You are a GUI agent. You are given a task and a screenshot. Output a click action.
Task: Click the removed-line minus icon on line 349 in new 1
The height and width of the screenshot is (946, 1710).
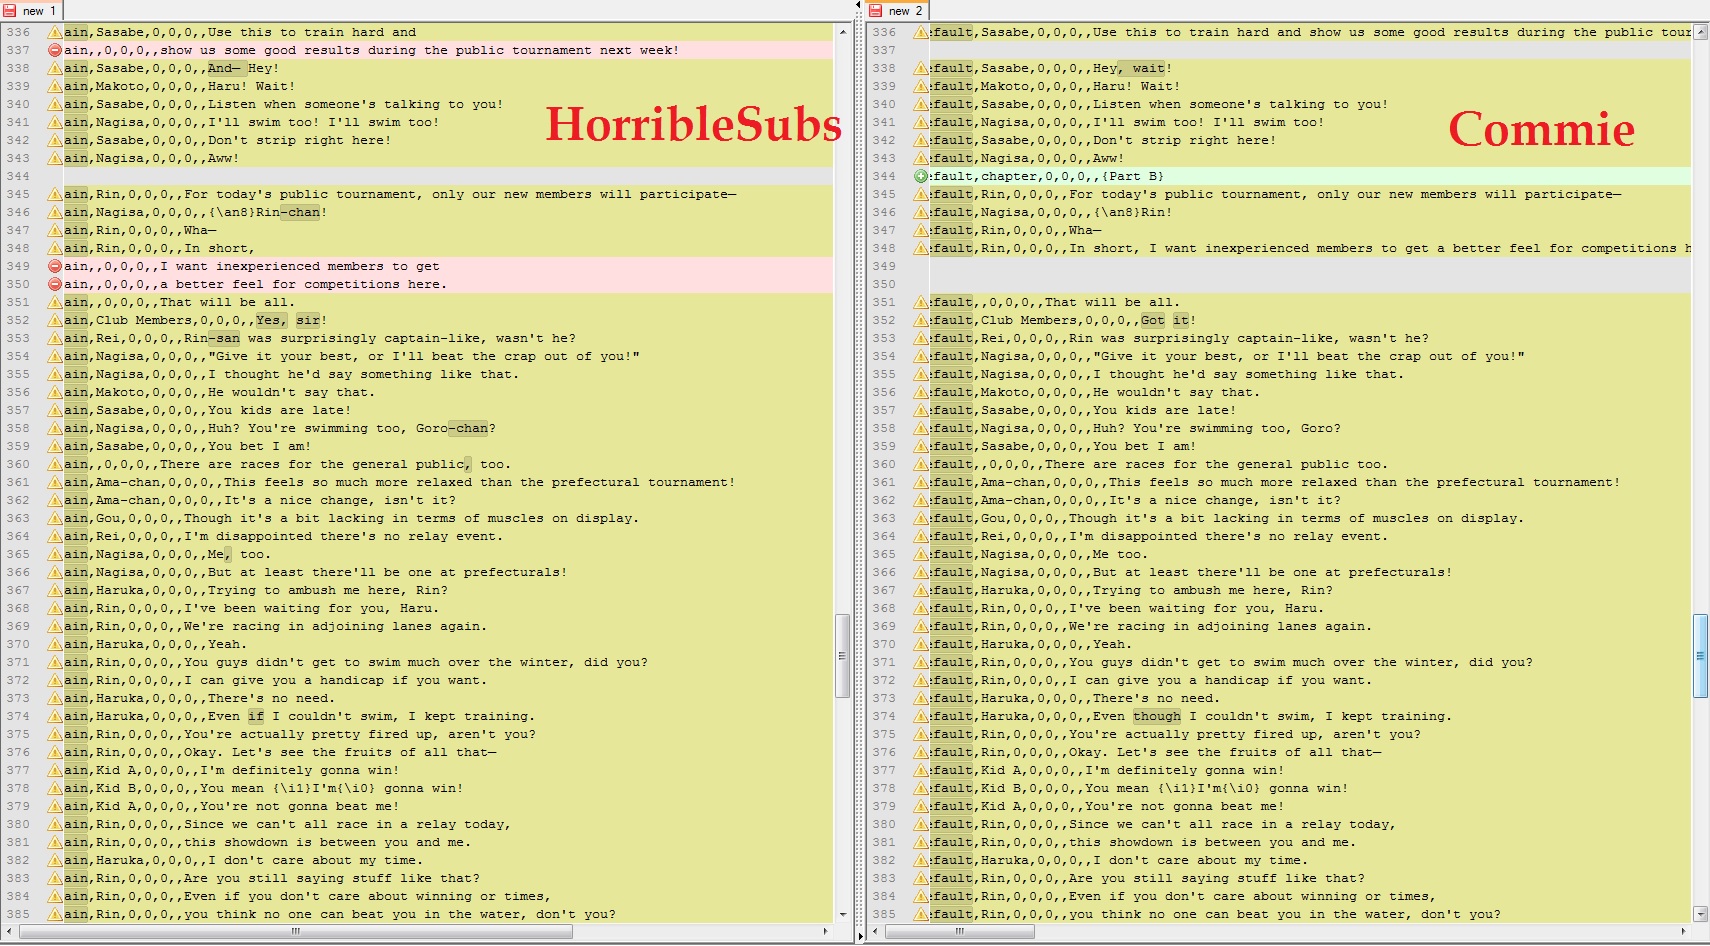[x=55, y=266]
